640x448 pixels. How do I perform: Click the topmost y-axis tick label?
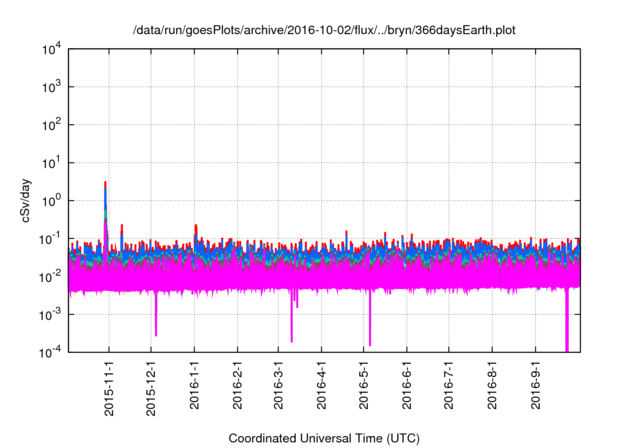coord(51,48)
